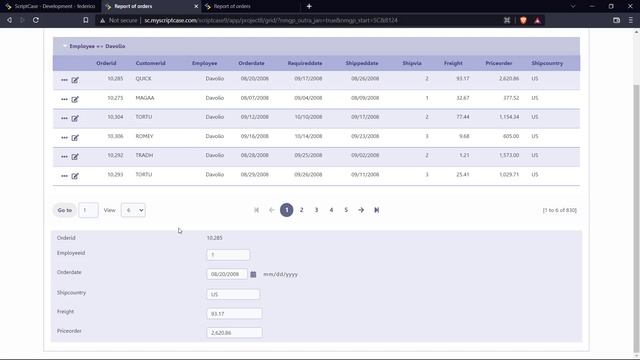Focus the Priceorder input field
Screen dimensions: 640x360
pyautogui.click(x=234, y=333)
